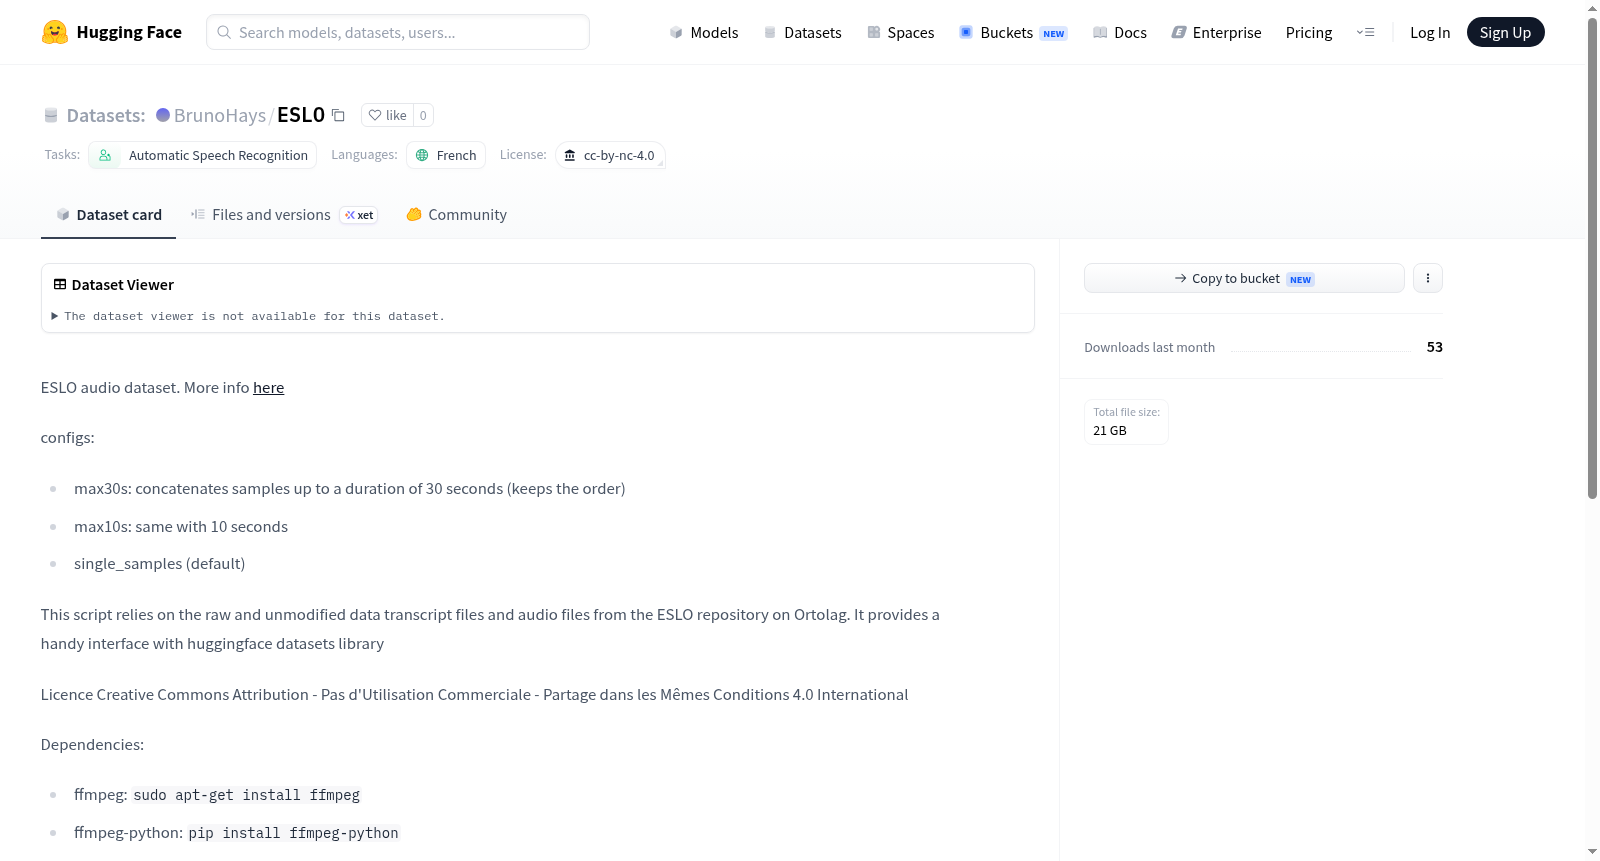Select the cc-by-nc-4.0 license tag
This screenshot has height=861, width=1600.
coord(610,155)
